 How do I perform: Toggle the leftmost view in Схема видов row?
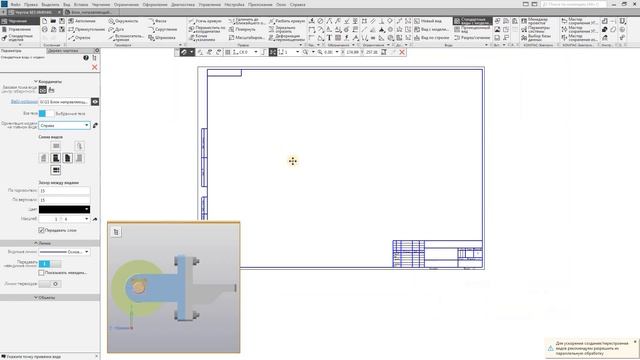[44, 158]
